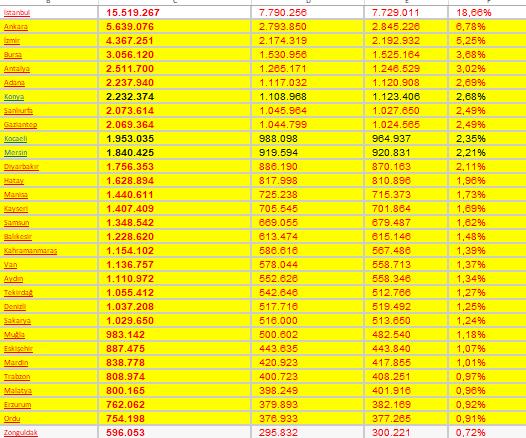Image resolution: width=526 pixels, height=438 pixels.
Task: Follow the Bursa link
Action: (13, 55)
